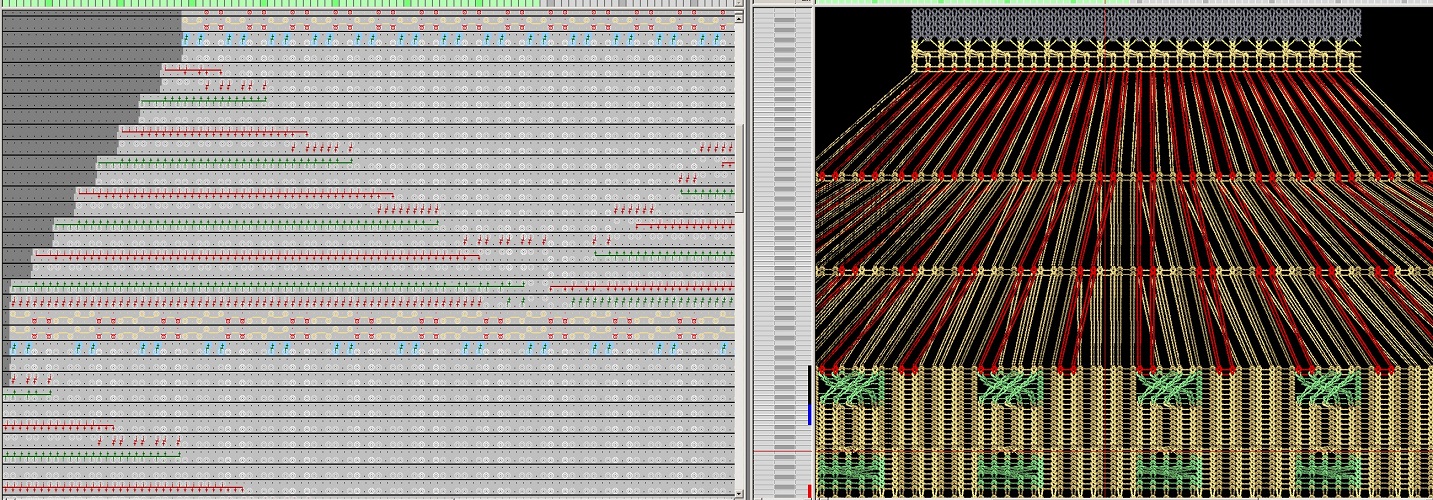Click the vertical scrollbar's up arrow in the knitting chart

click(740, 17)
